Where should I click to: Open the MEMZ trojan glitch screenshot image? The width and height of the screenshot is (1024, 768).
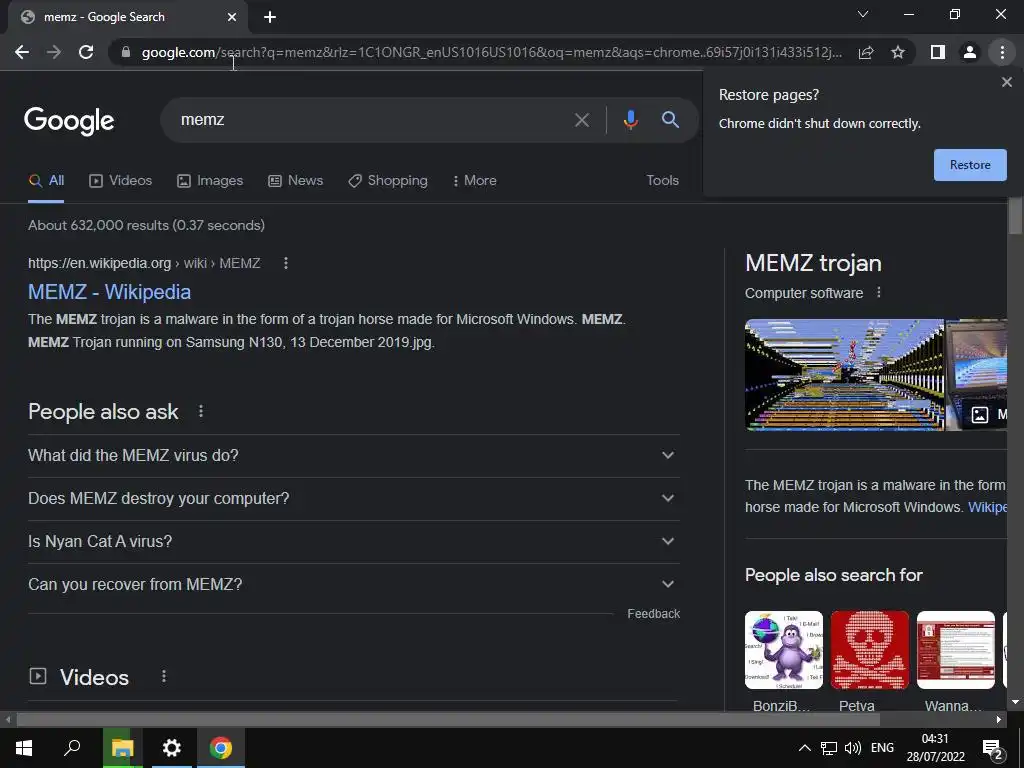(844, 375)
